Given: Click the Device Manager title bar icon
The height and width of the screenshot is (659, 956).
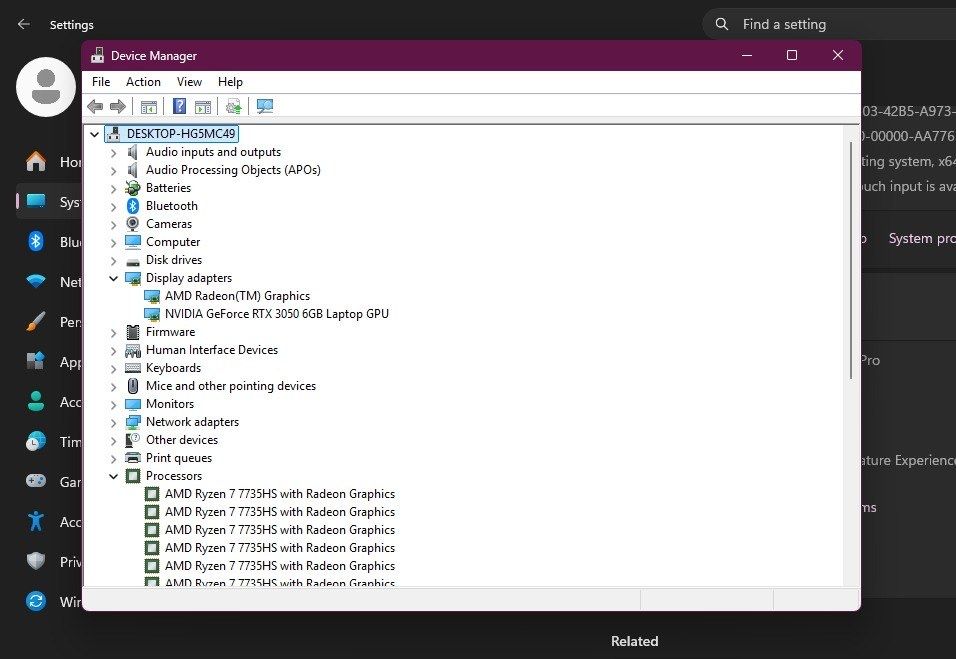Looking at the screenshot, I should pos(98,55).
